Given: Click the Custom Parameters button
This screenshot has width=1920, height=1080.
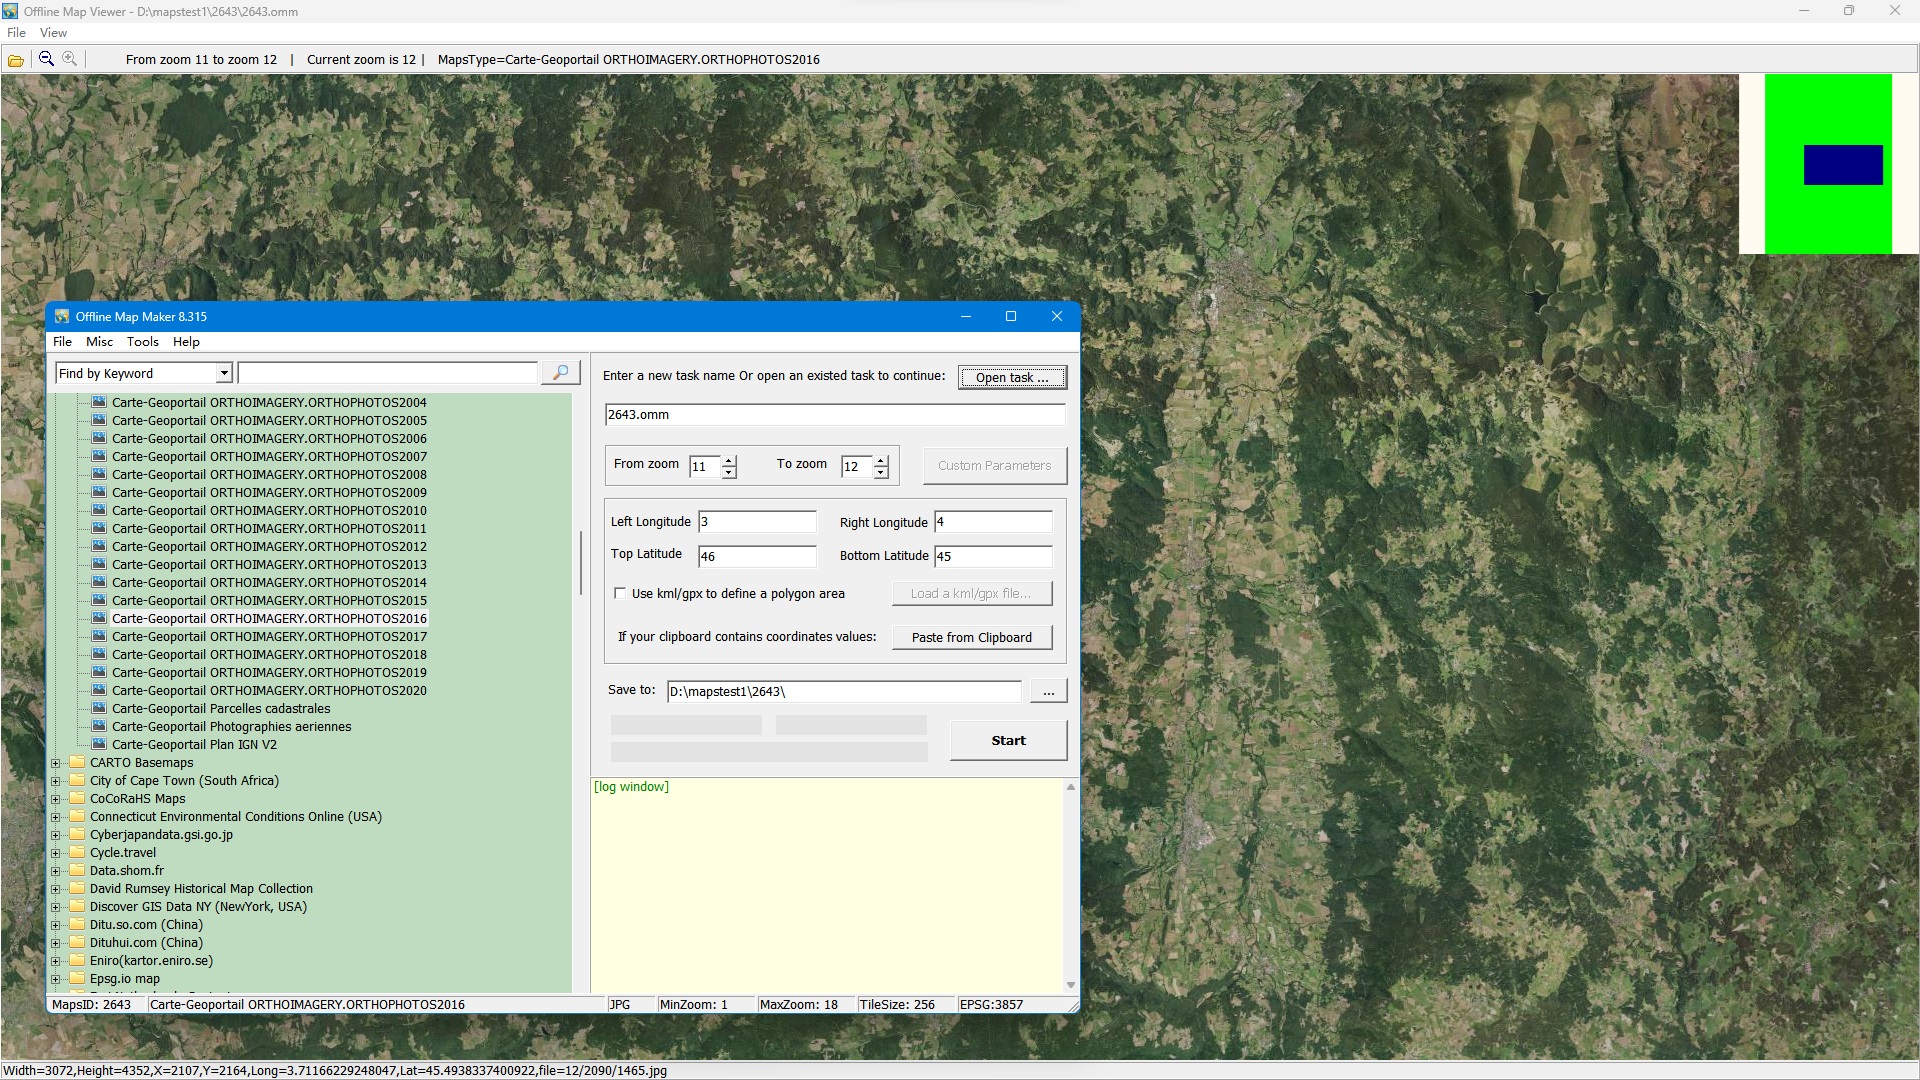Looking at the screenshot, I should point(994,465).
